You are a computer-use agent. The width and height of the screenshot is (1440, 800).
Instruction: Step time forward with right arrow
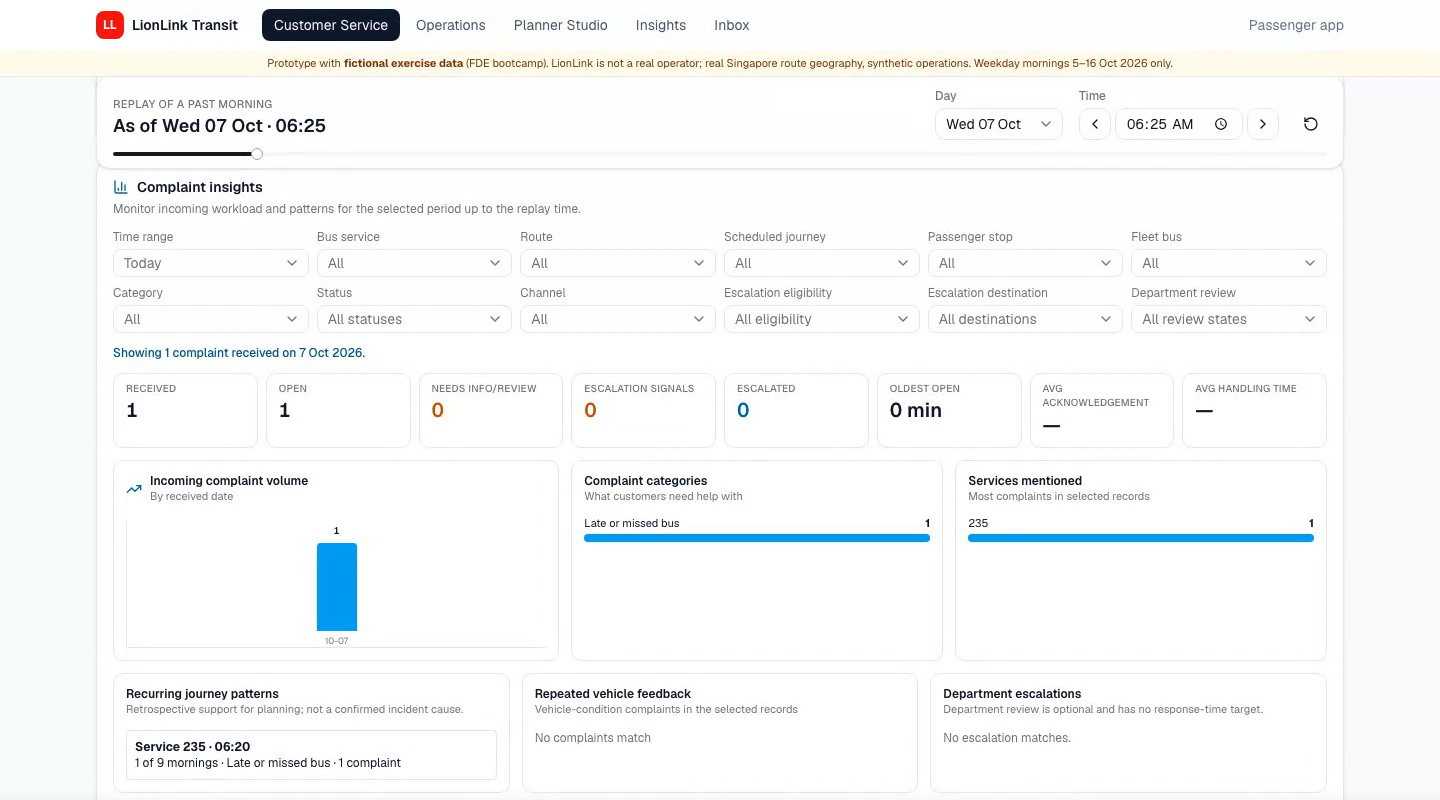pos(1263,124)
